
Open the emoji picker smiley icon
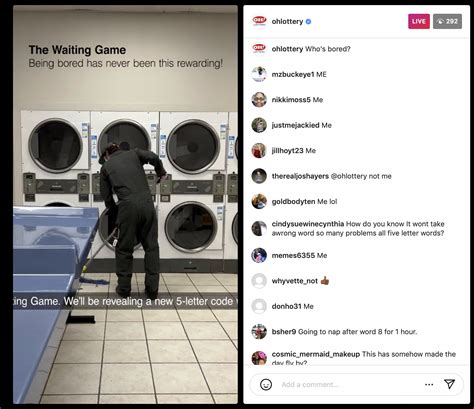[x=266, y=384]
